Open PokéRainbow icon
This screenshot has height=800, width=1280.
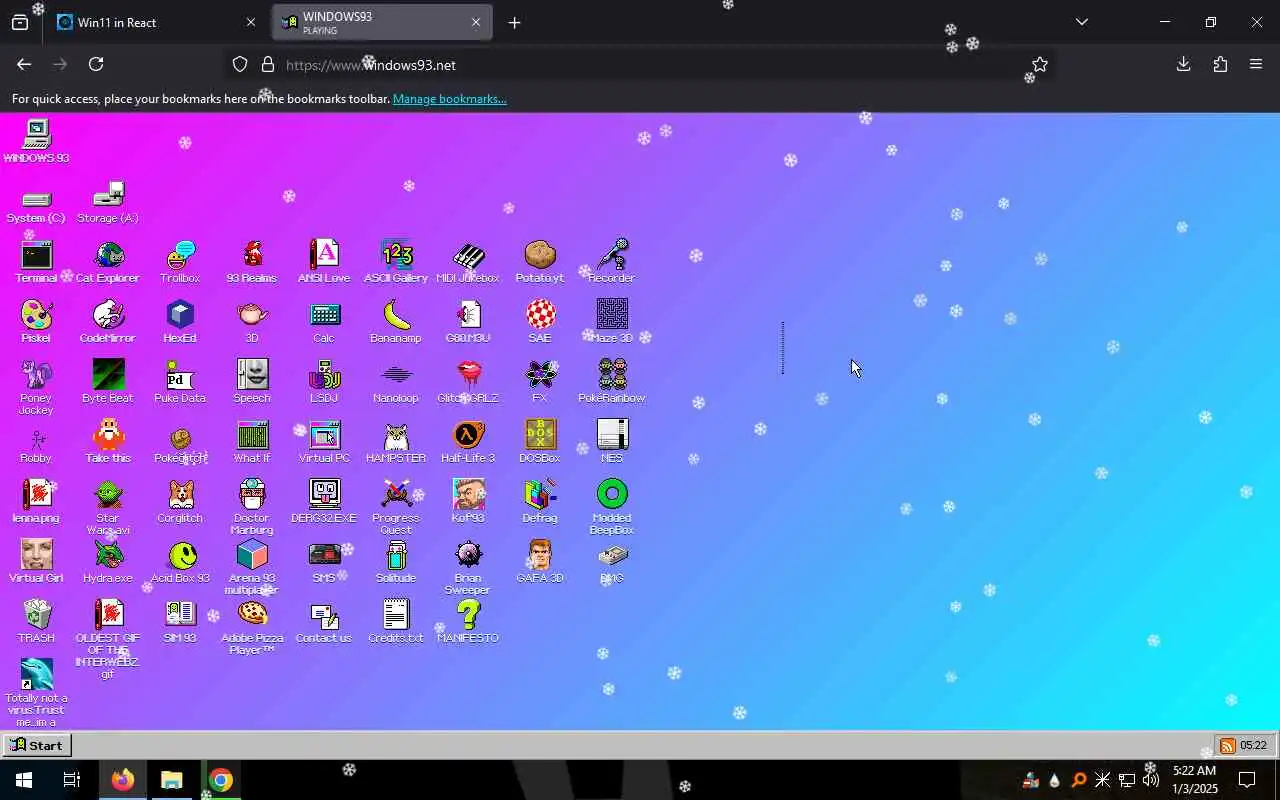(612, 382)
